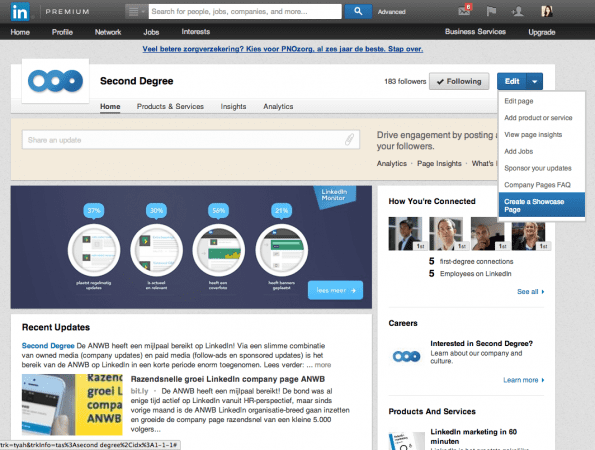Open Interested in Second Degree? heading

pos(482,343)
